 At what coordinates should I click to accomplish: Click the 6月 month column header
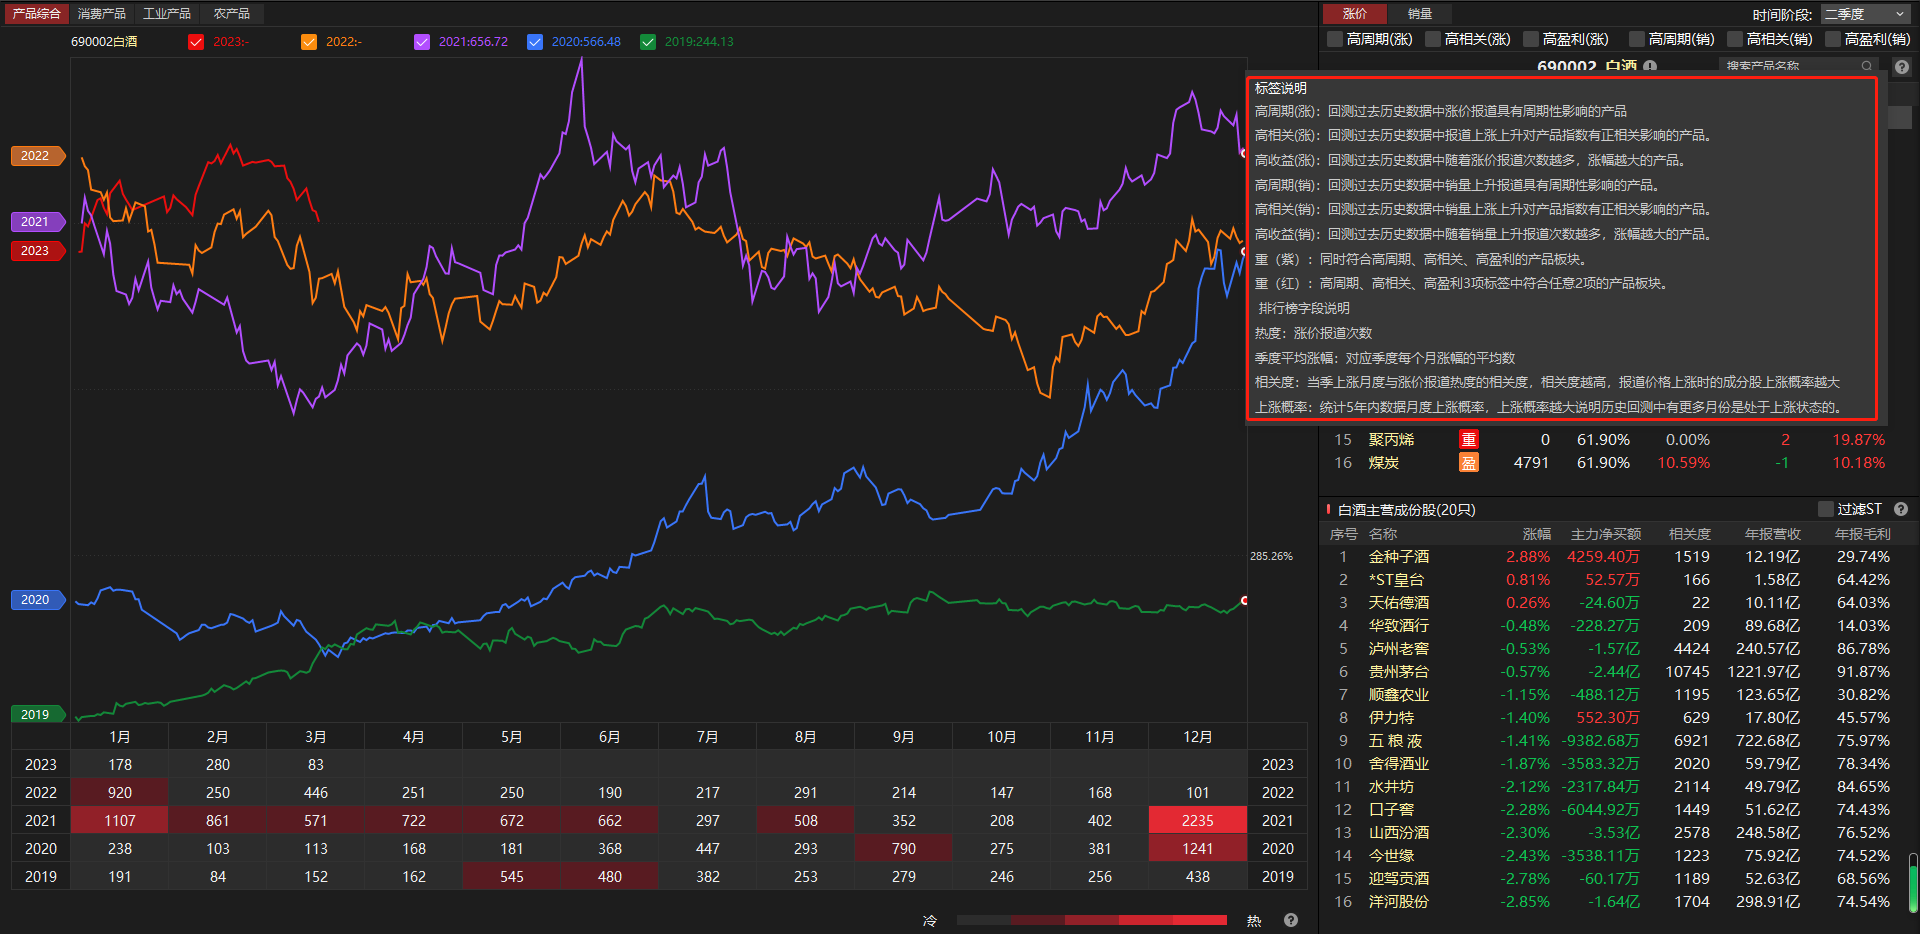610,737
